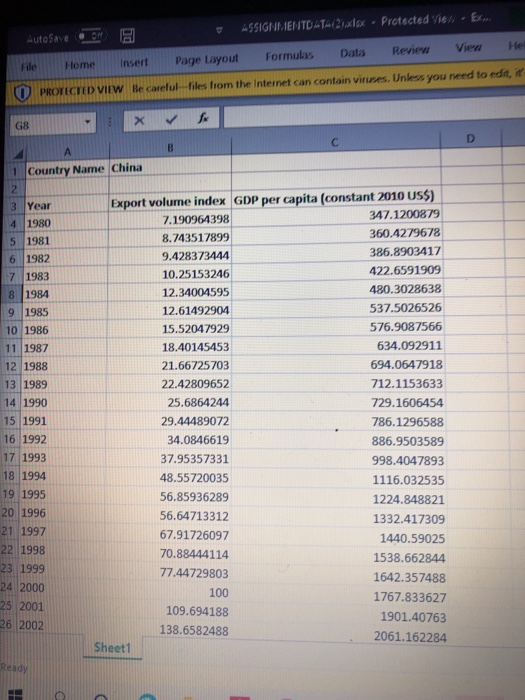Click inside the formula bar
The height and width of the screenshot is (700, 525).
pos(374,113)
